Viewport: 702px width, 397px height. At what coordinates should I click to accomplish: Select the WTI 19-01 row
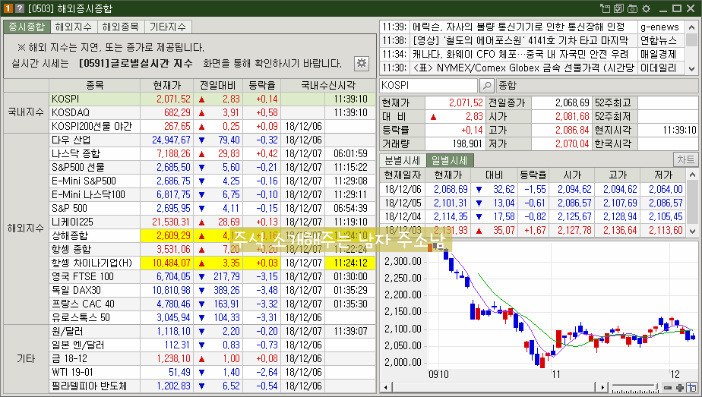pyautogui.click(x=212, y=372)
